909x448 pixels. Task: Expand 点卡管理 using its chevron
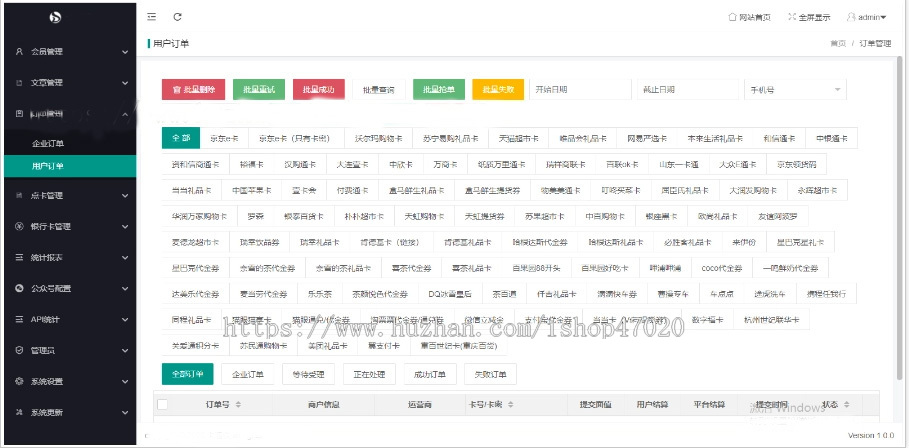(x=125, y=196)
